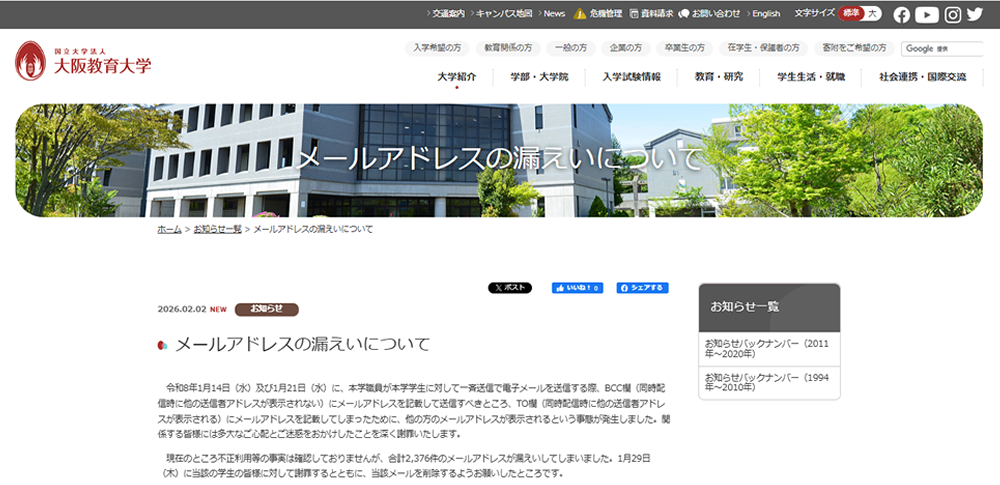
Task: Open the Twitter bird icon
Action: [x=975, y=14]
